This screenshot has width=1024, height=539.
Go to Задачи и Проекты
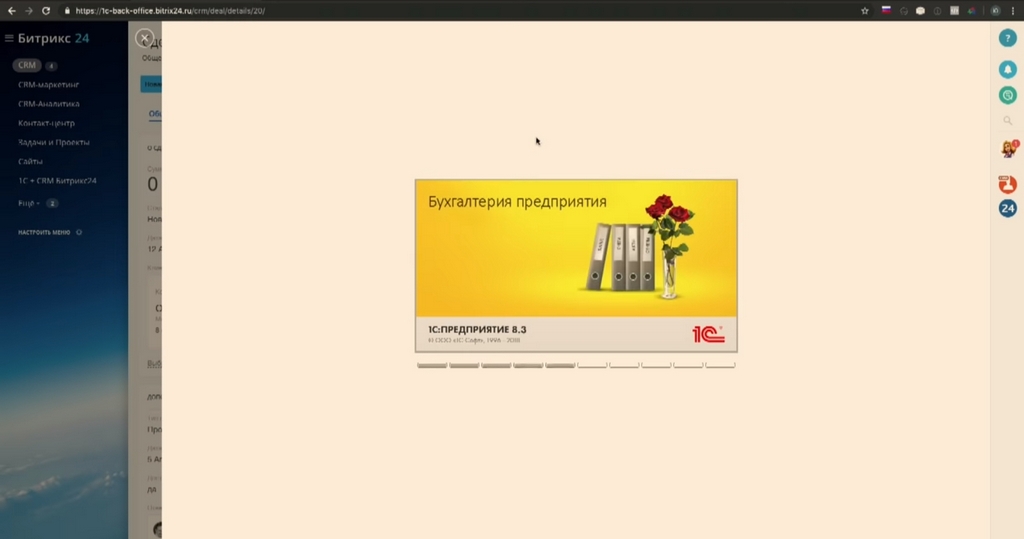[x=54, y=142]
